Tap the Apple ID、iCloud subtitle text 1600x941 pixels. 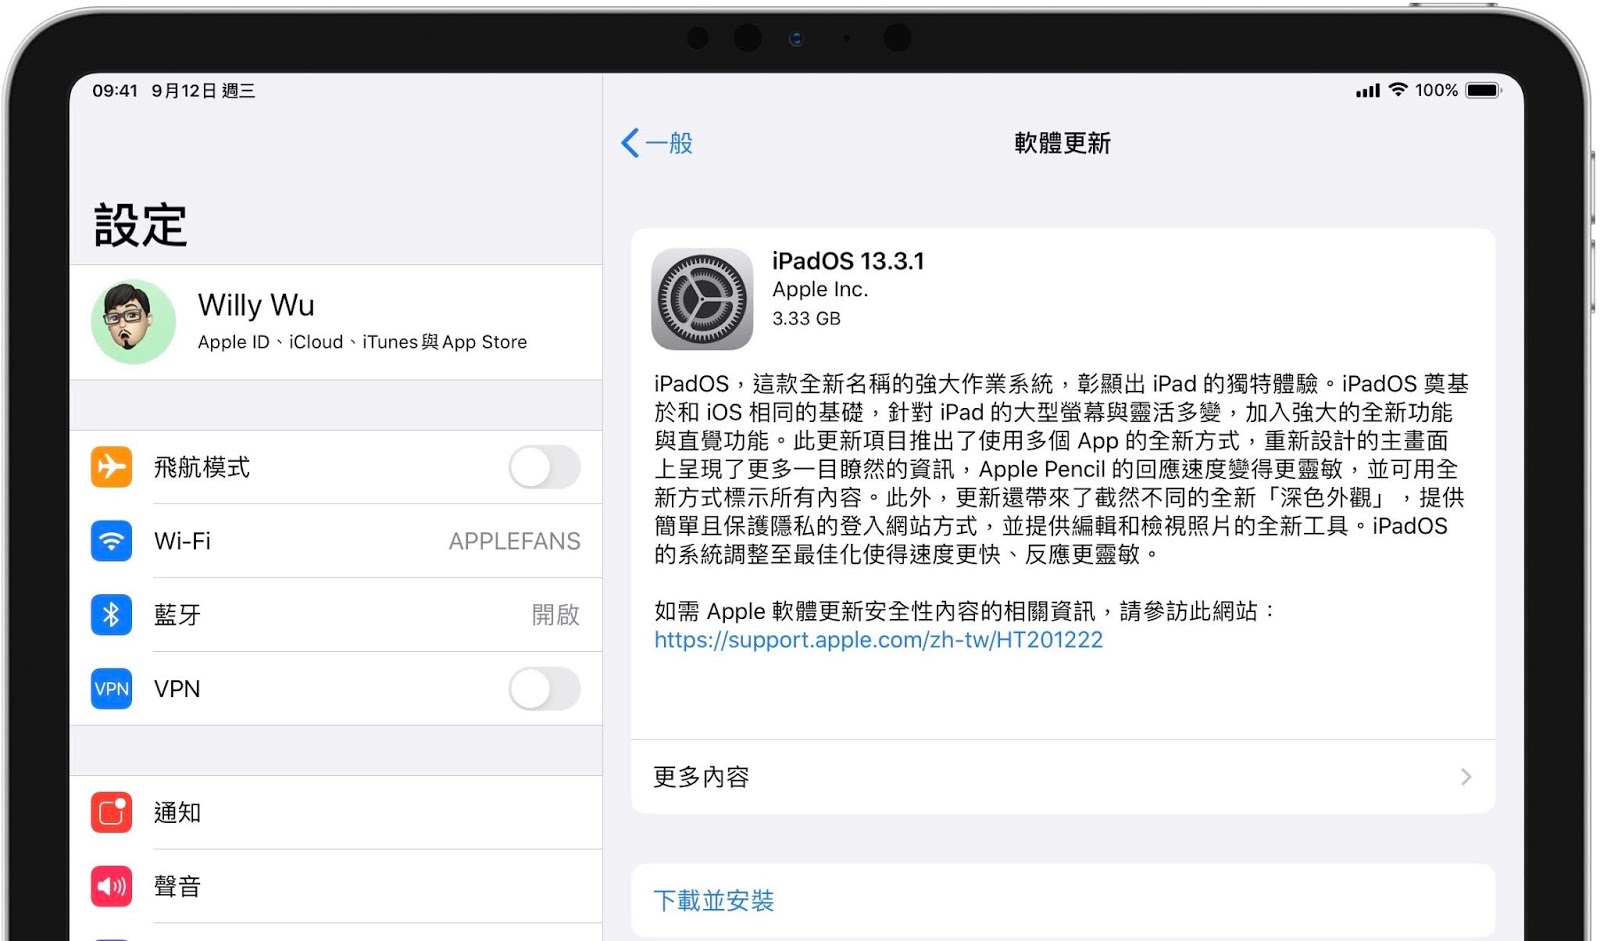[x=362, y=342]
